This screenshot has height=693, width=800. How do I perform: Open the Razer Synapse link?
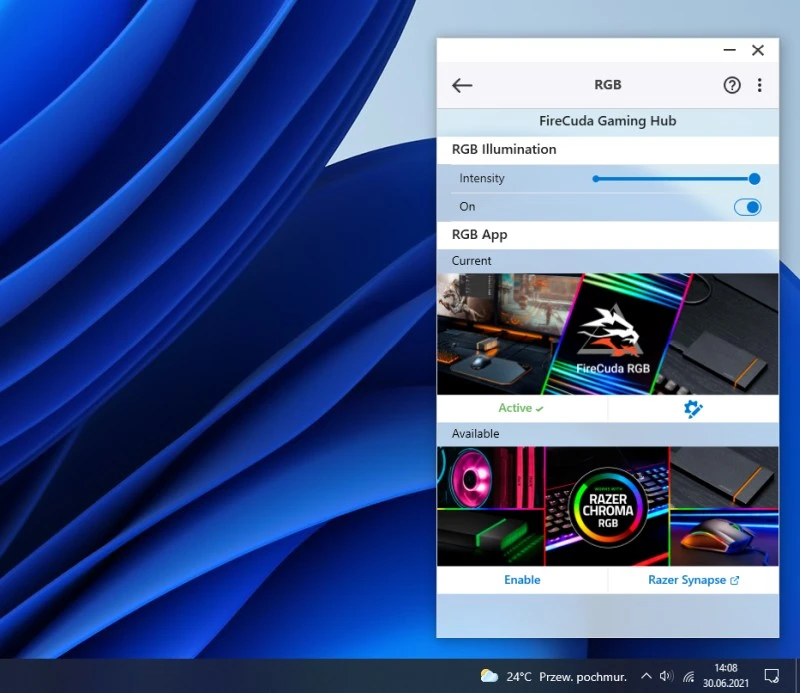click(x=686, y=580)
